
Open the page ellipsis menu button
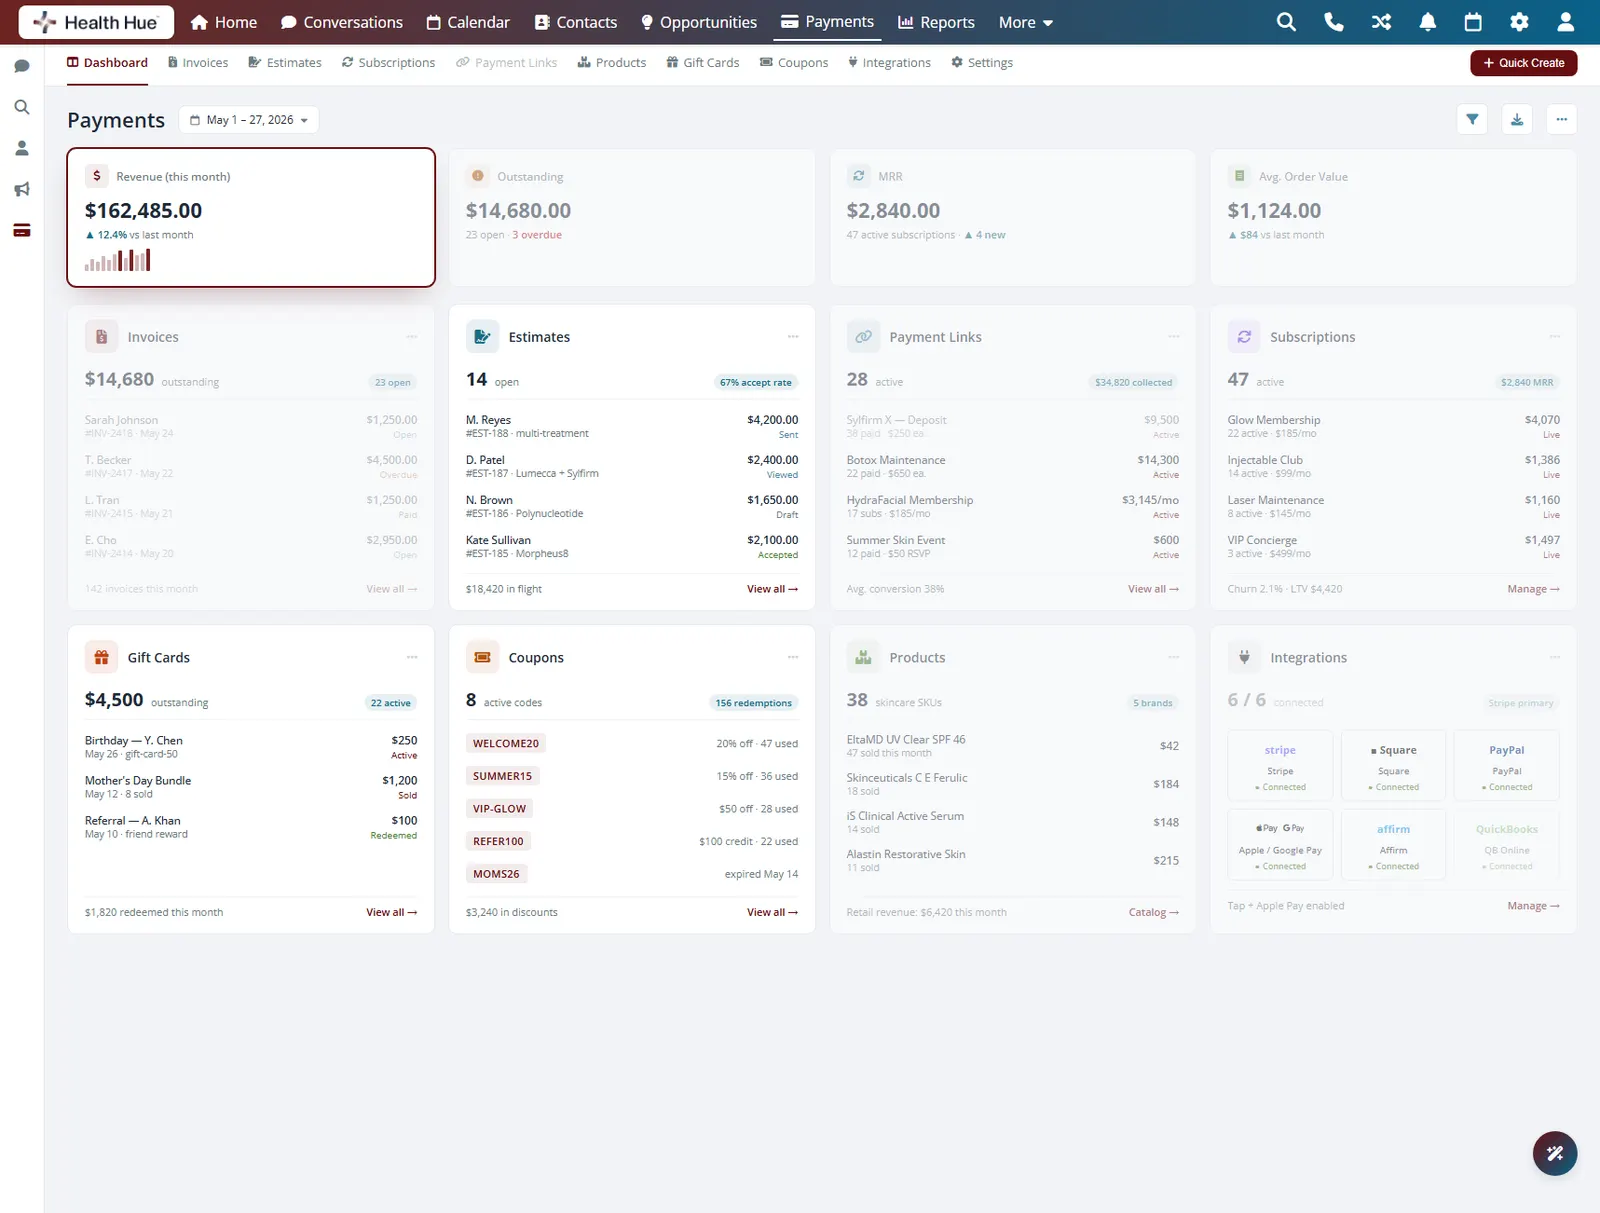tap(1562, 119)
